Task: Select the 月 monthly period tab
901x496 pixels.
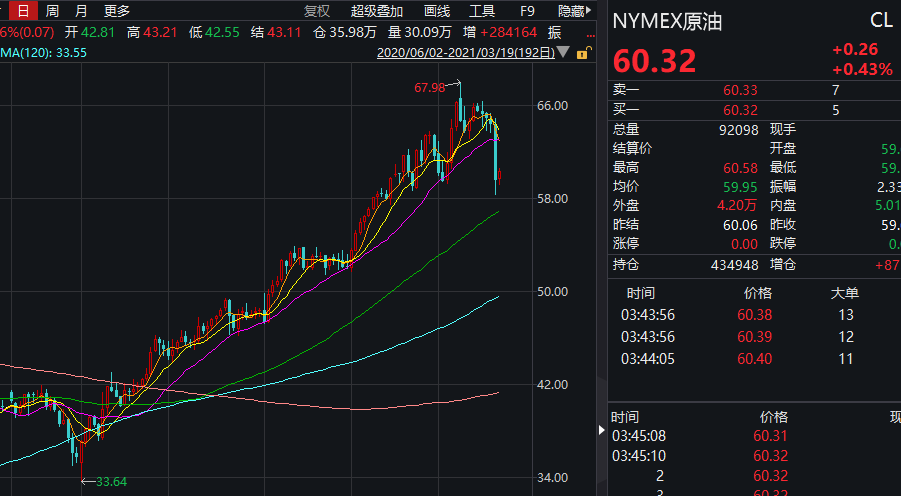Action: [x=81, y=11]
